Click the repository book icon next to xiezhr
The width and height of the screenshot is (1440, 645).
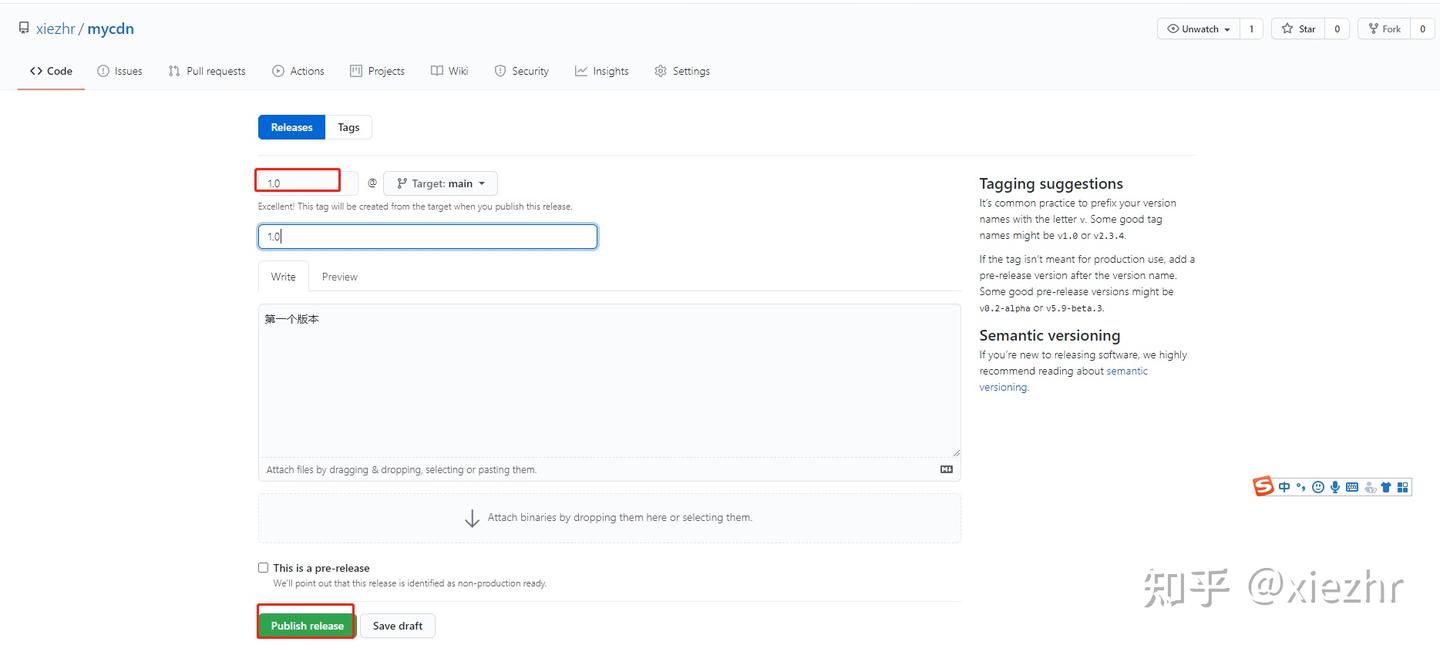pyautogui.click(x=23, y=27)
